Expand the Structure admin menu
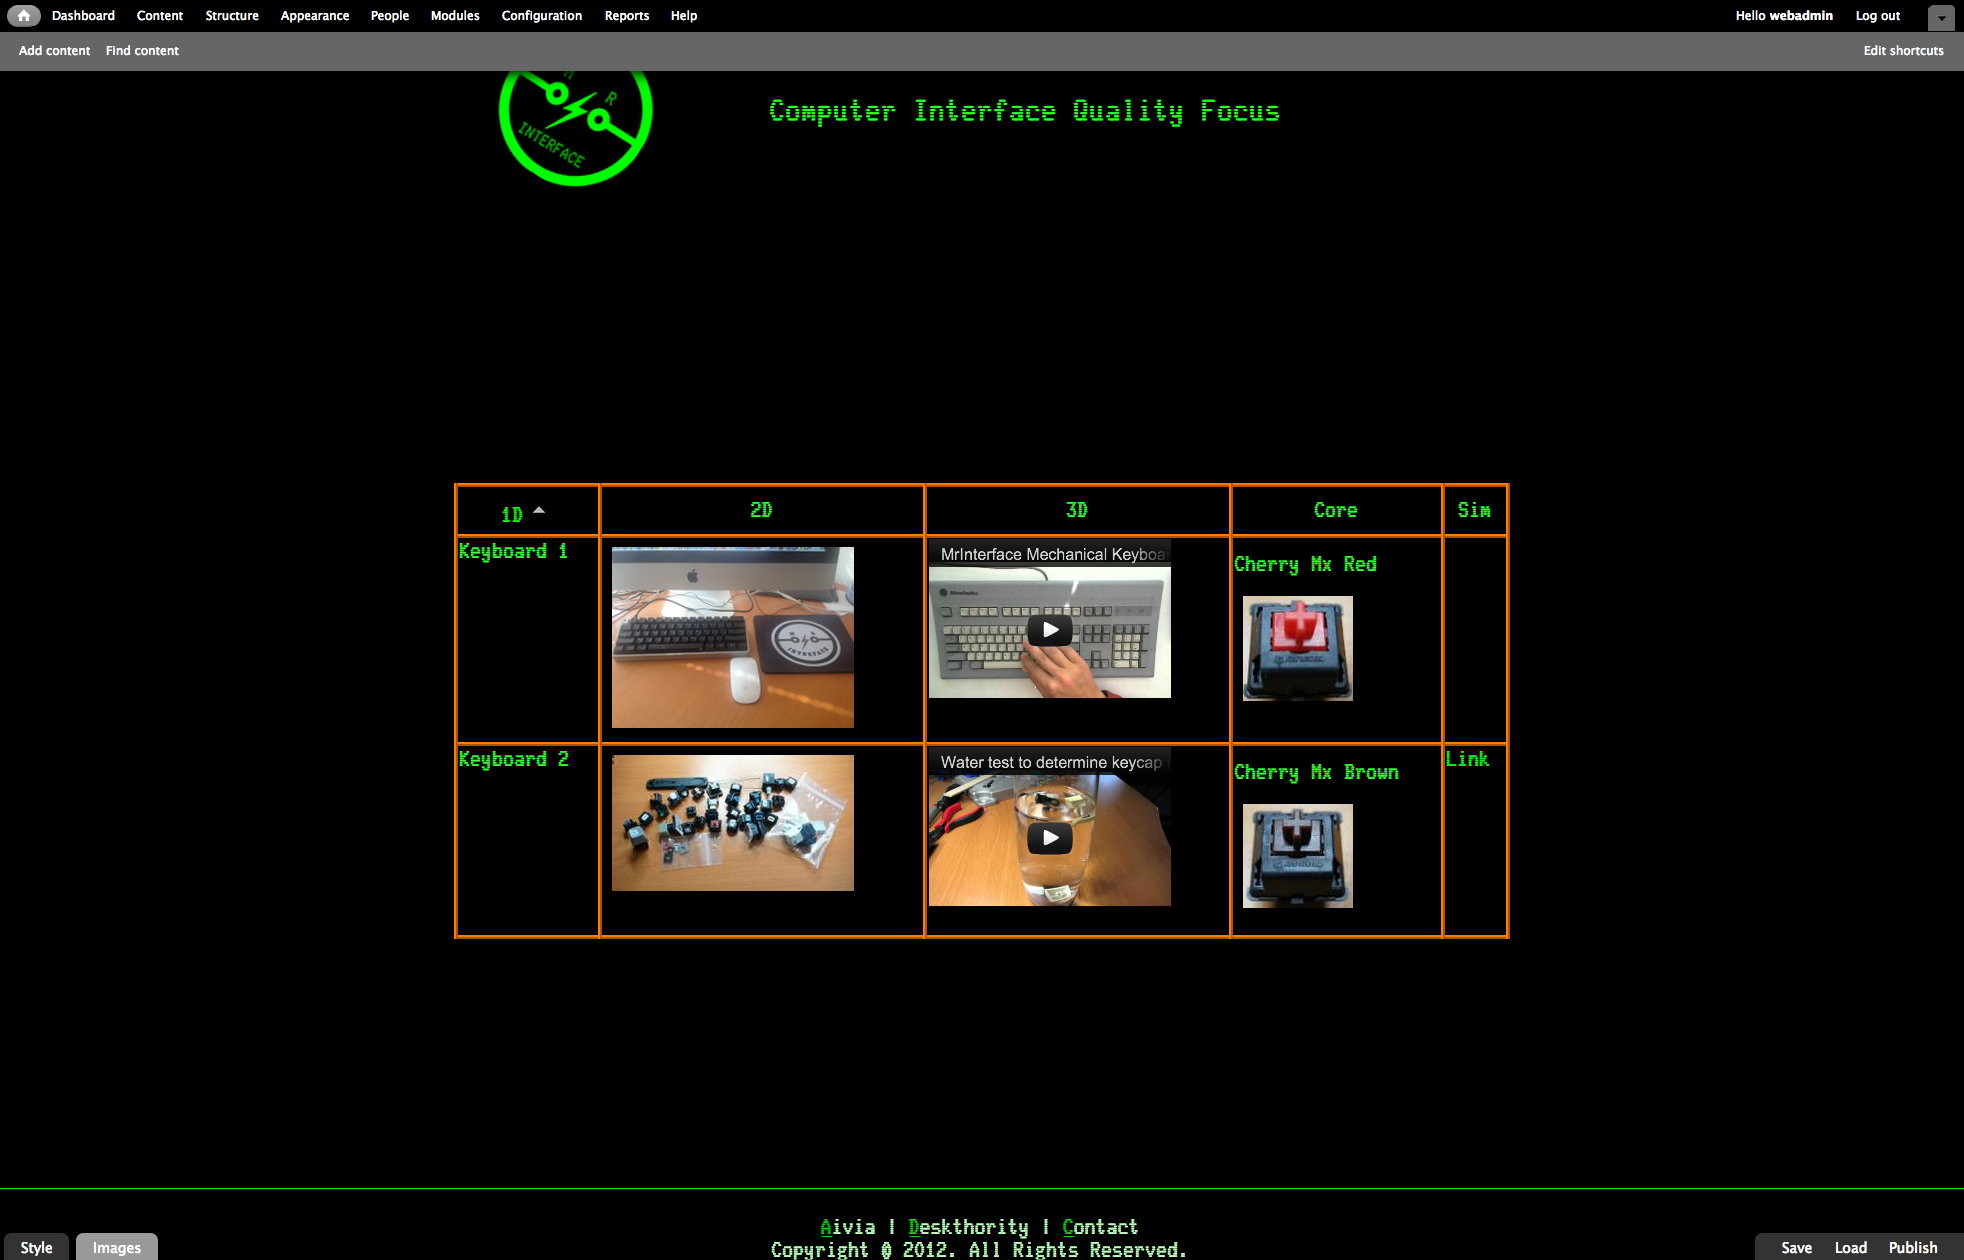 tap(231, 15)
